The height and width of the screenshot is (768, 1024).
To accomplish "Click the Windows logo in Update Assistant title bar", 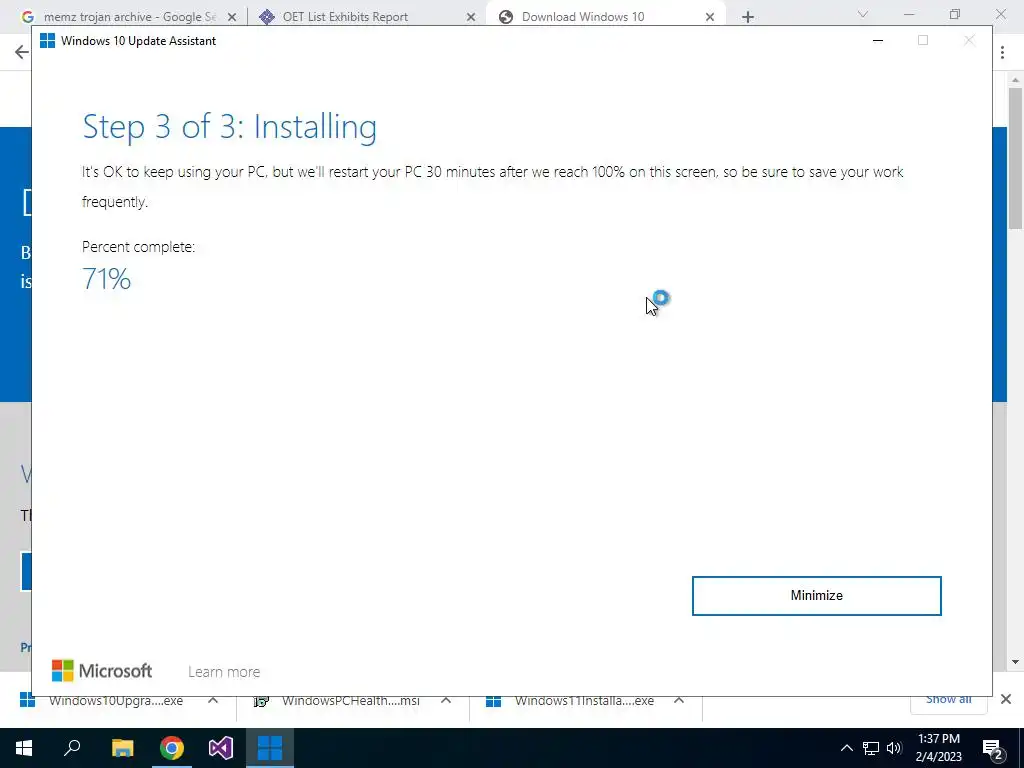I will pos(47,40).
